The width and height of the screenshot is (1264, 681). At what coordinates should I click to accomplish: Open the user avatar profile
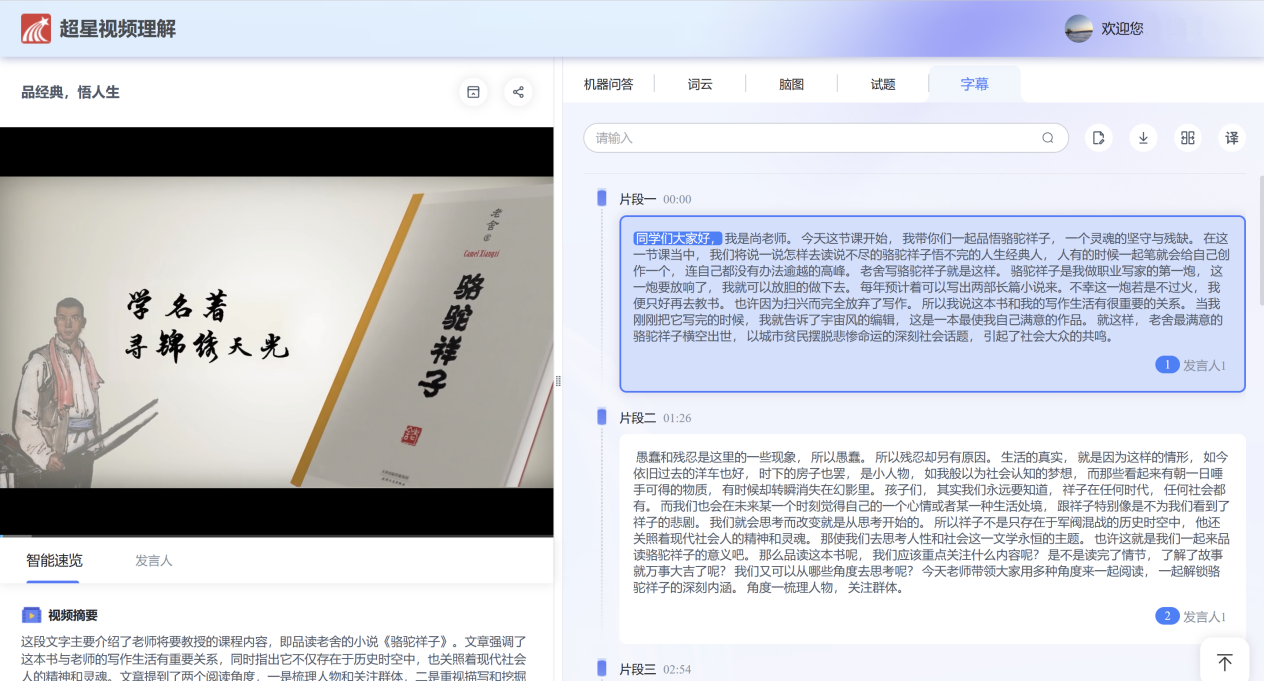(1079, 29)
